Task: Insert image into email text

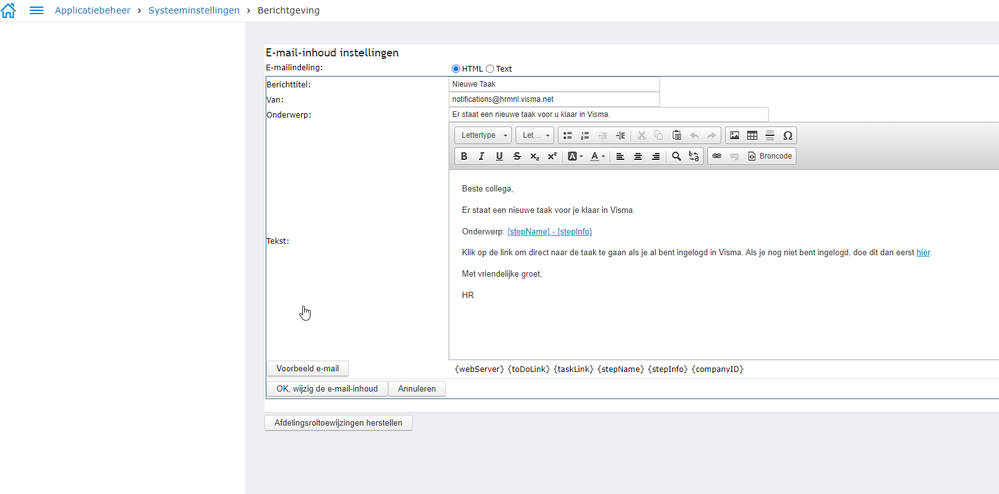Action: (x=735, y=135)
